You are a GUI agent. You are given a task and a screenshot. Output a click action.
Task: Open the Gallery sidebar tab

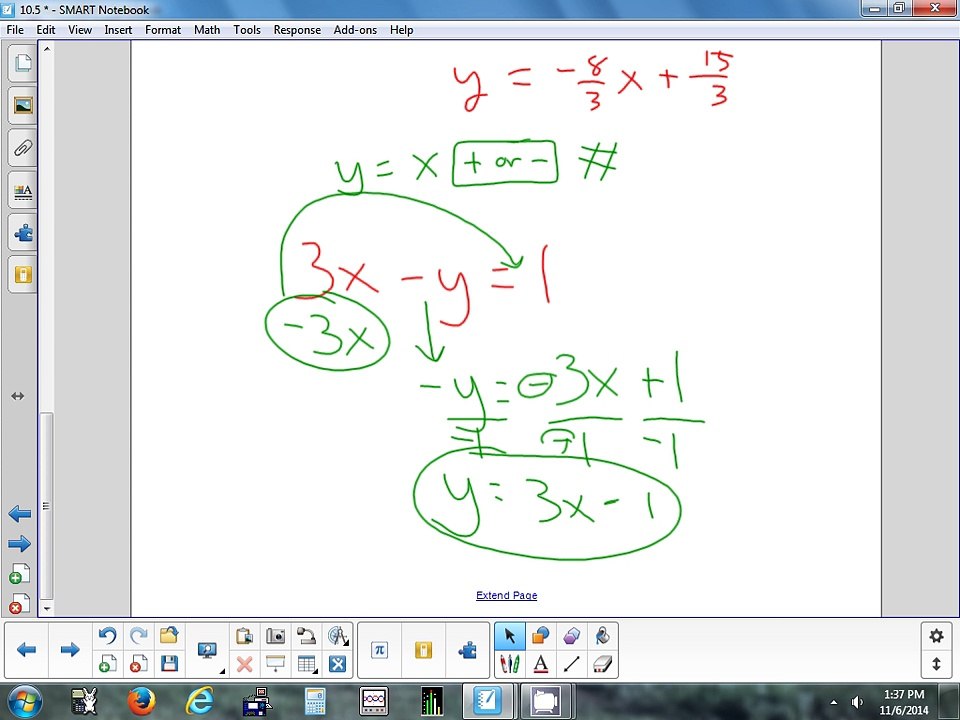click(x=23, y=105)
